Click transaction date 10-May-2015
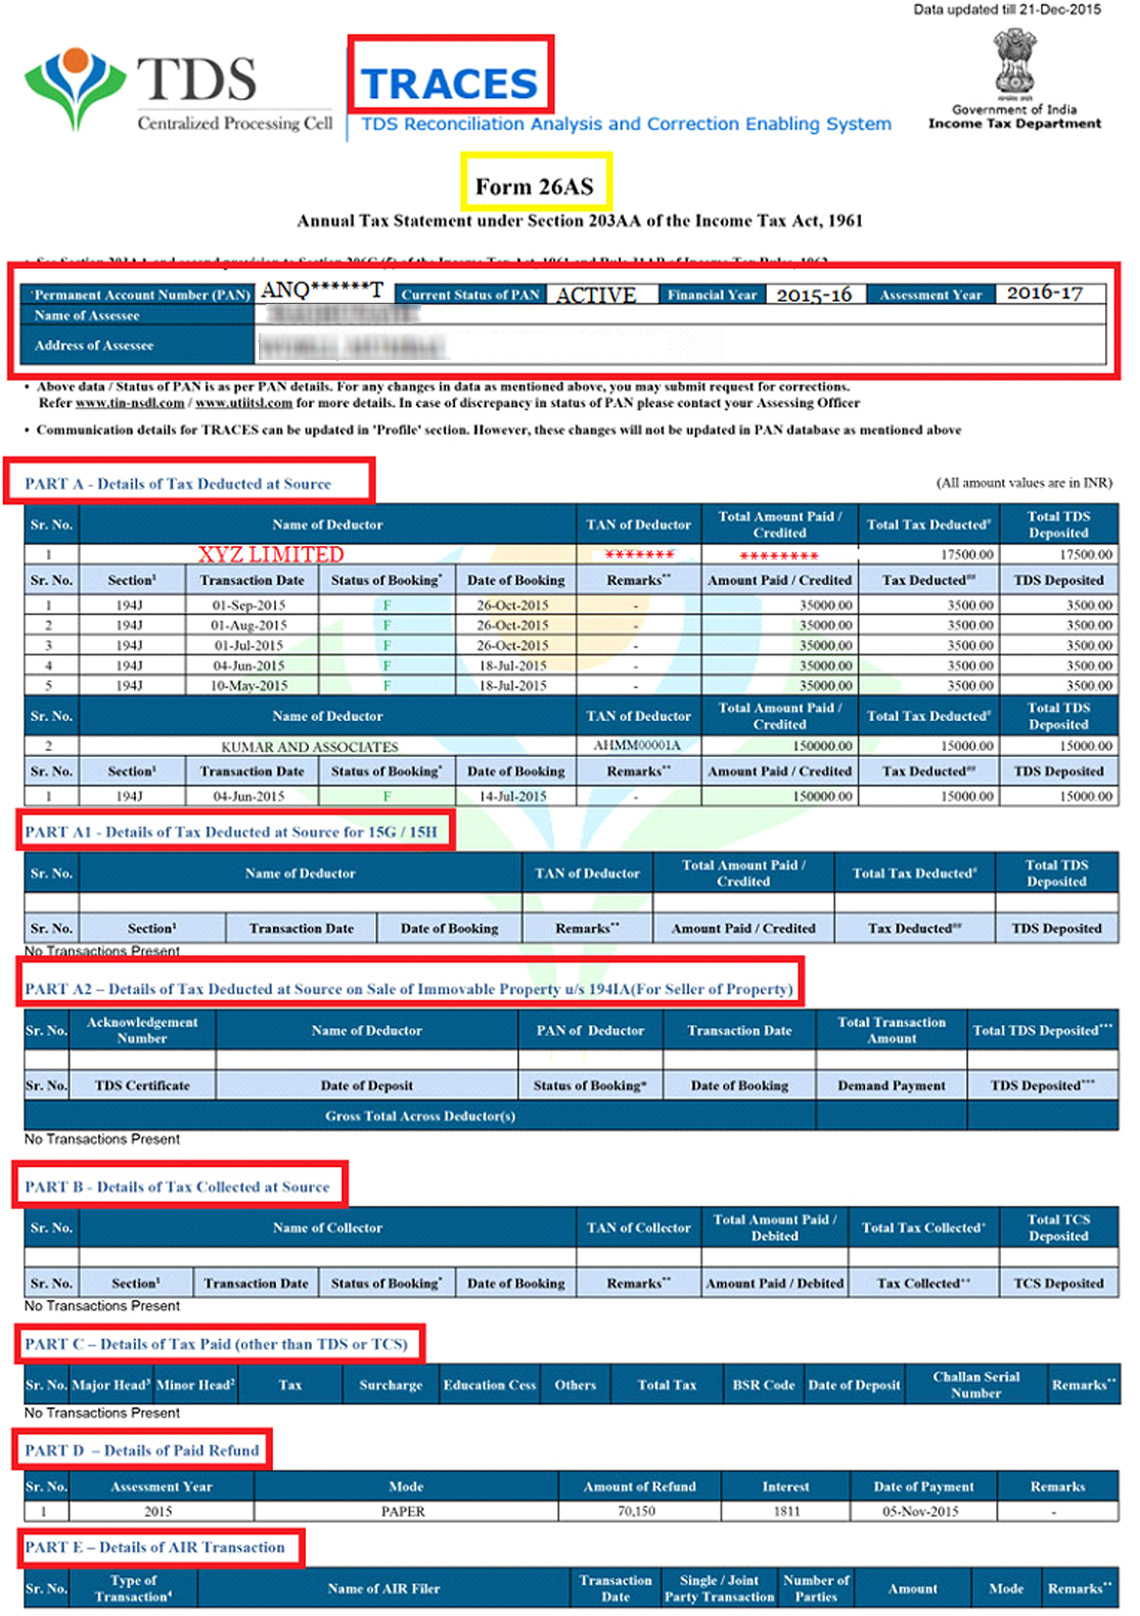This screenshot has height=1616, width=1140. tap(249, 686)
